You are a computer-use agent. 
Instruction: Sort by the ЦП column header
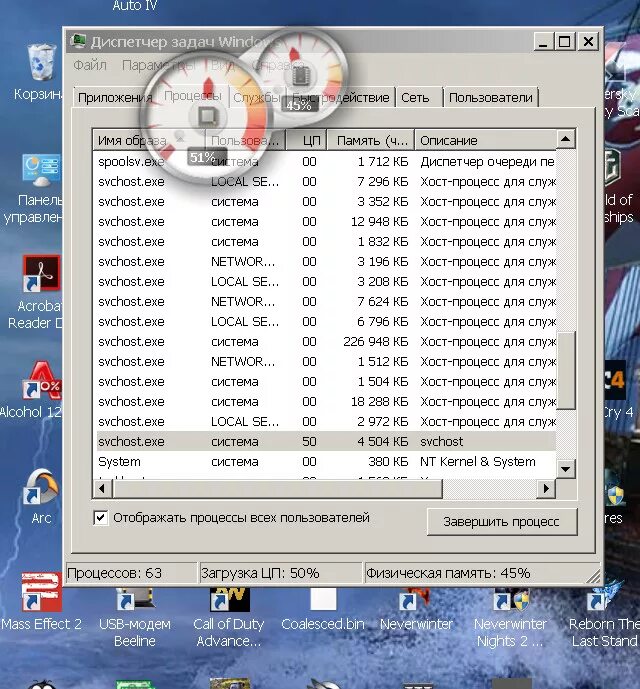[x=307, y=140]
